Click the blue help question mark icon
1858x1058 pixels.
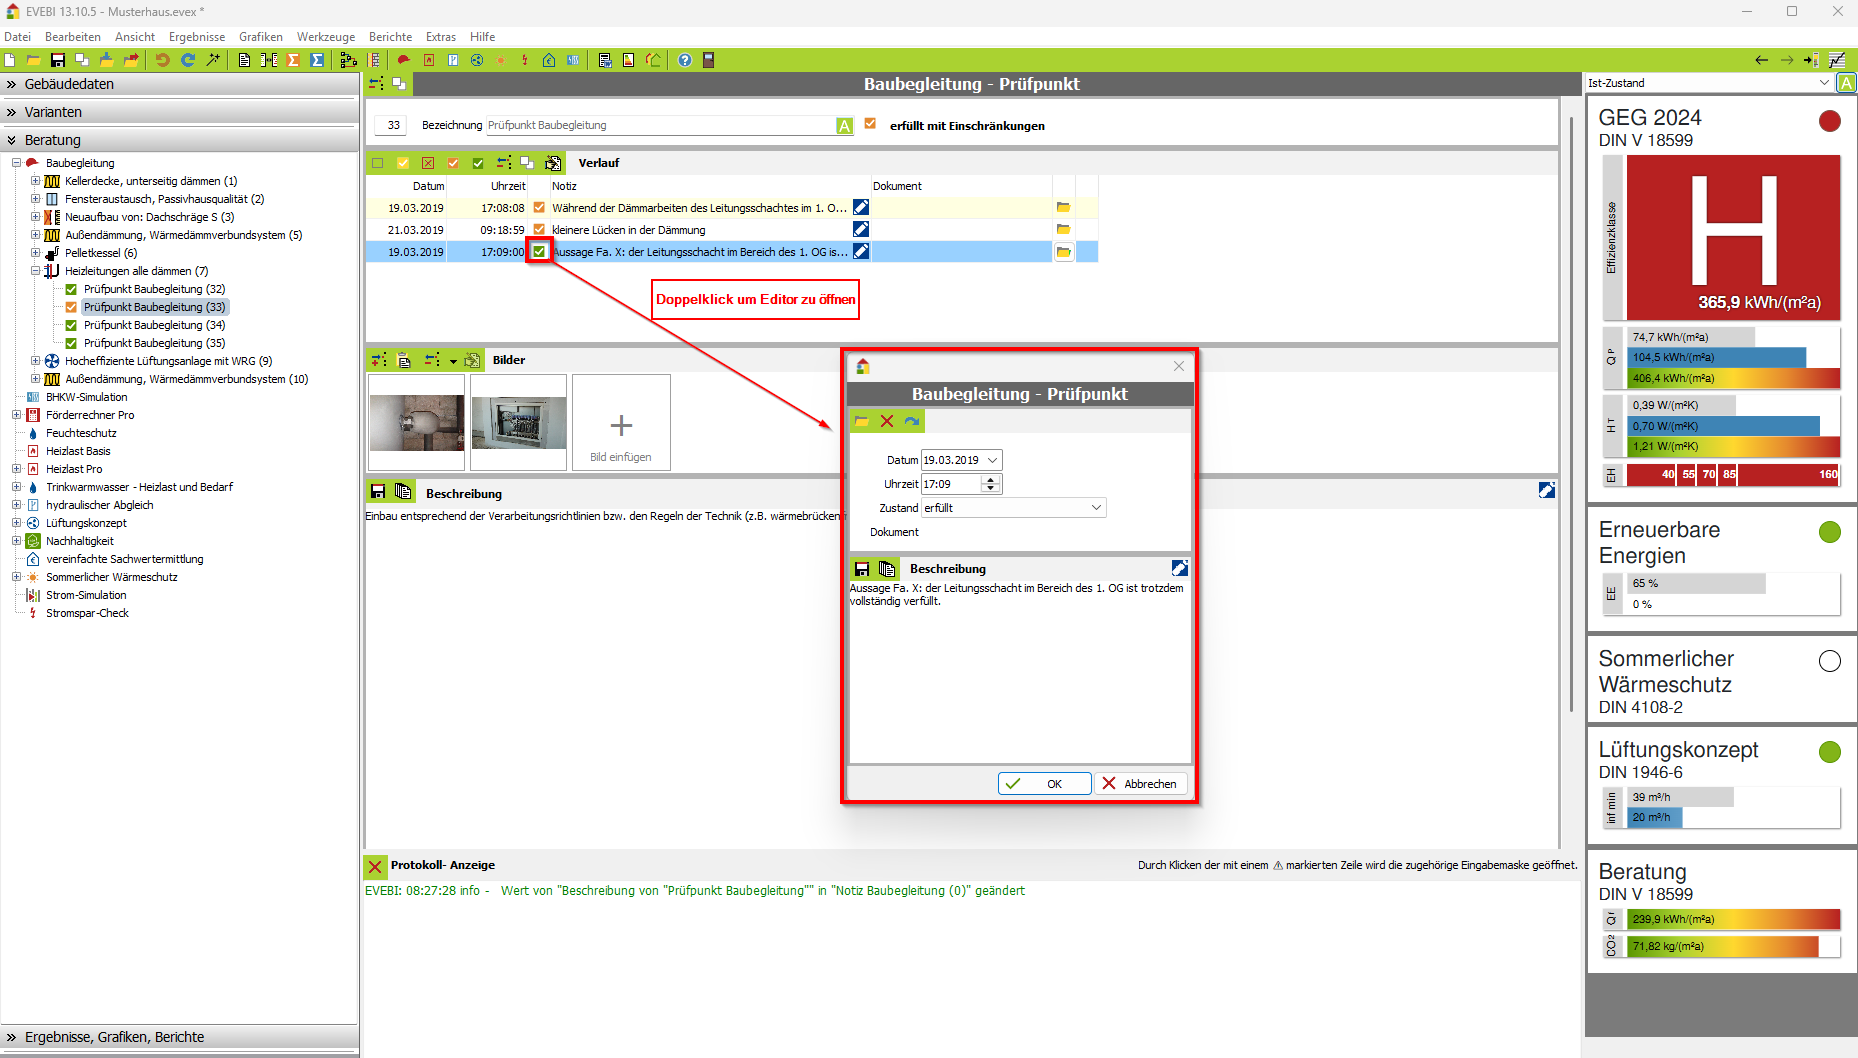coord(685,60)
